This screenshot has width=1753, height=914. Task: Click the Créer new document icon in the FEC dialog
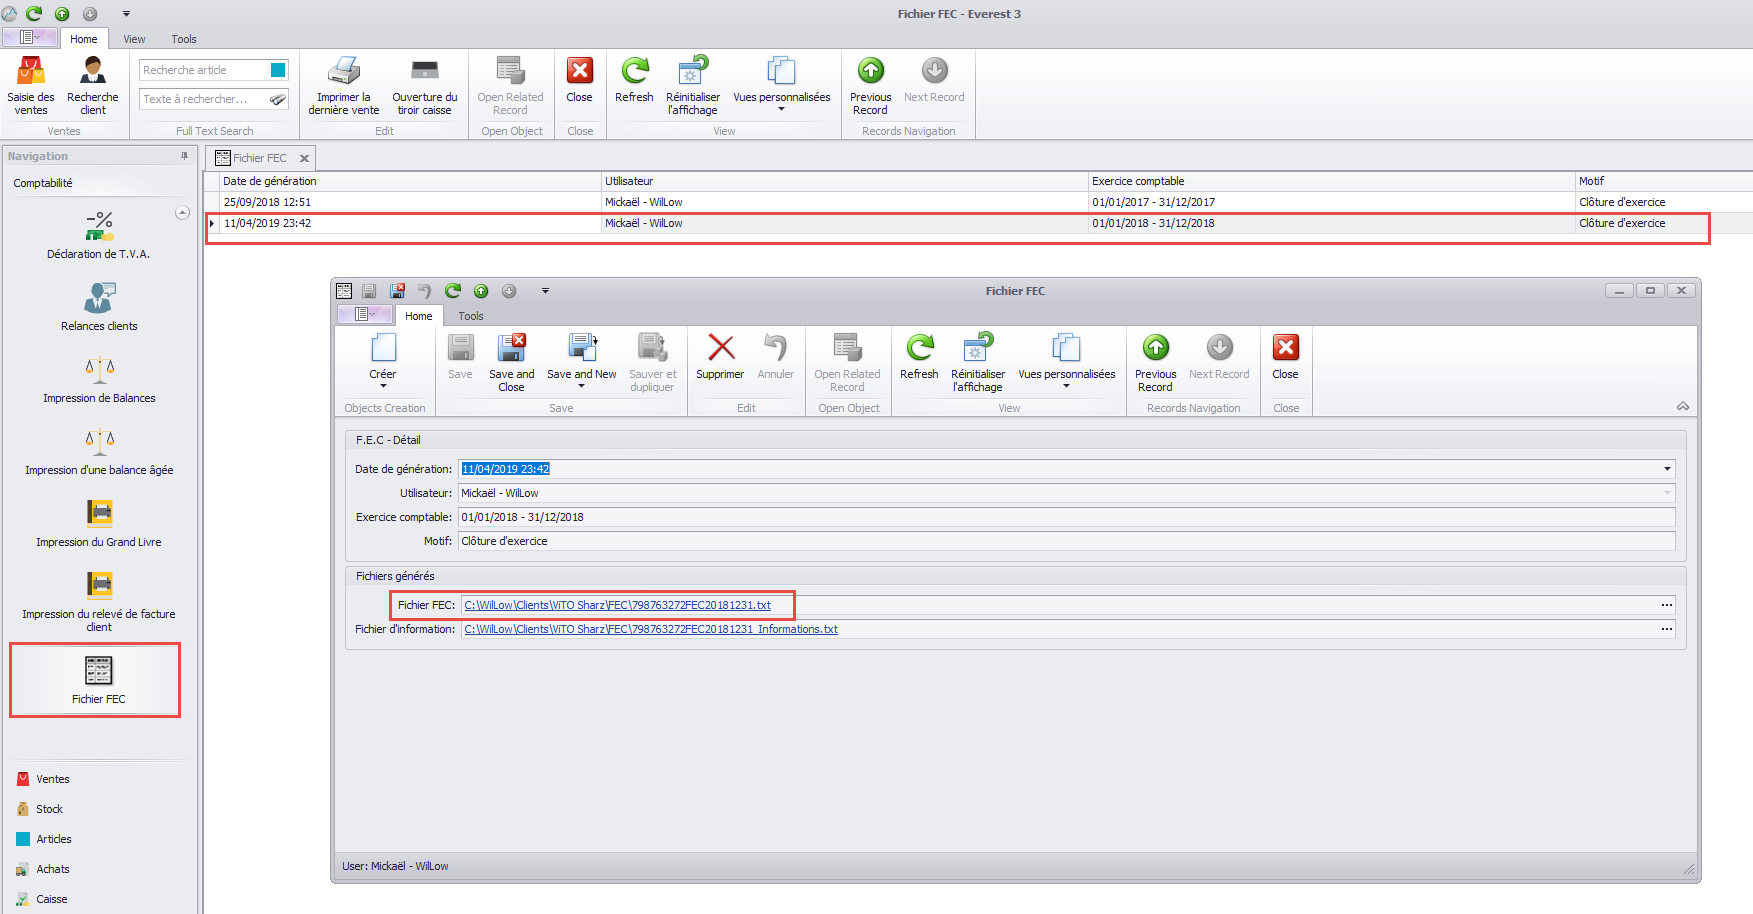tap(383, 348)
